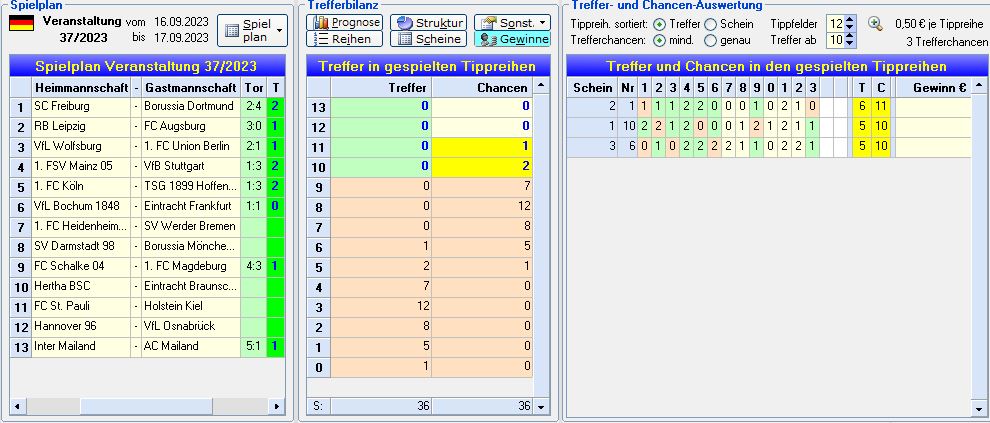Click Hannover 96 cell
990x423 pixels.
point(81,326)
